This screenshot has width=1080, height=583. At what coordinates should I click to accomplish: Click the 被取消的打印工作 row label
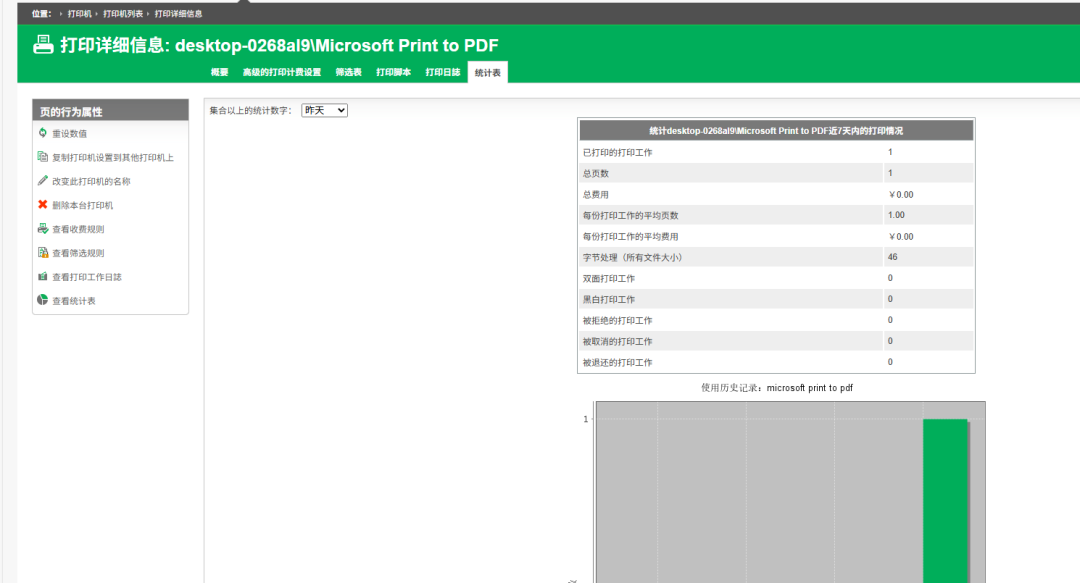coord(618,341)
